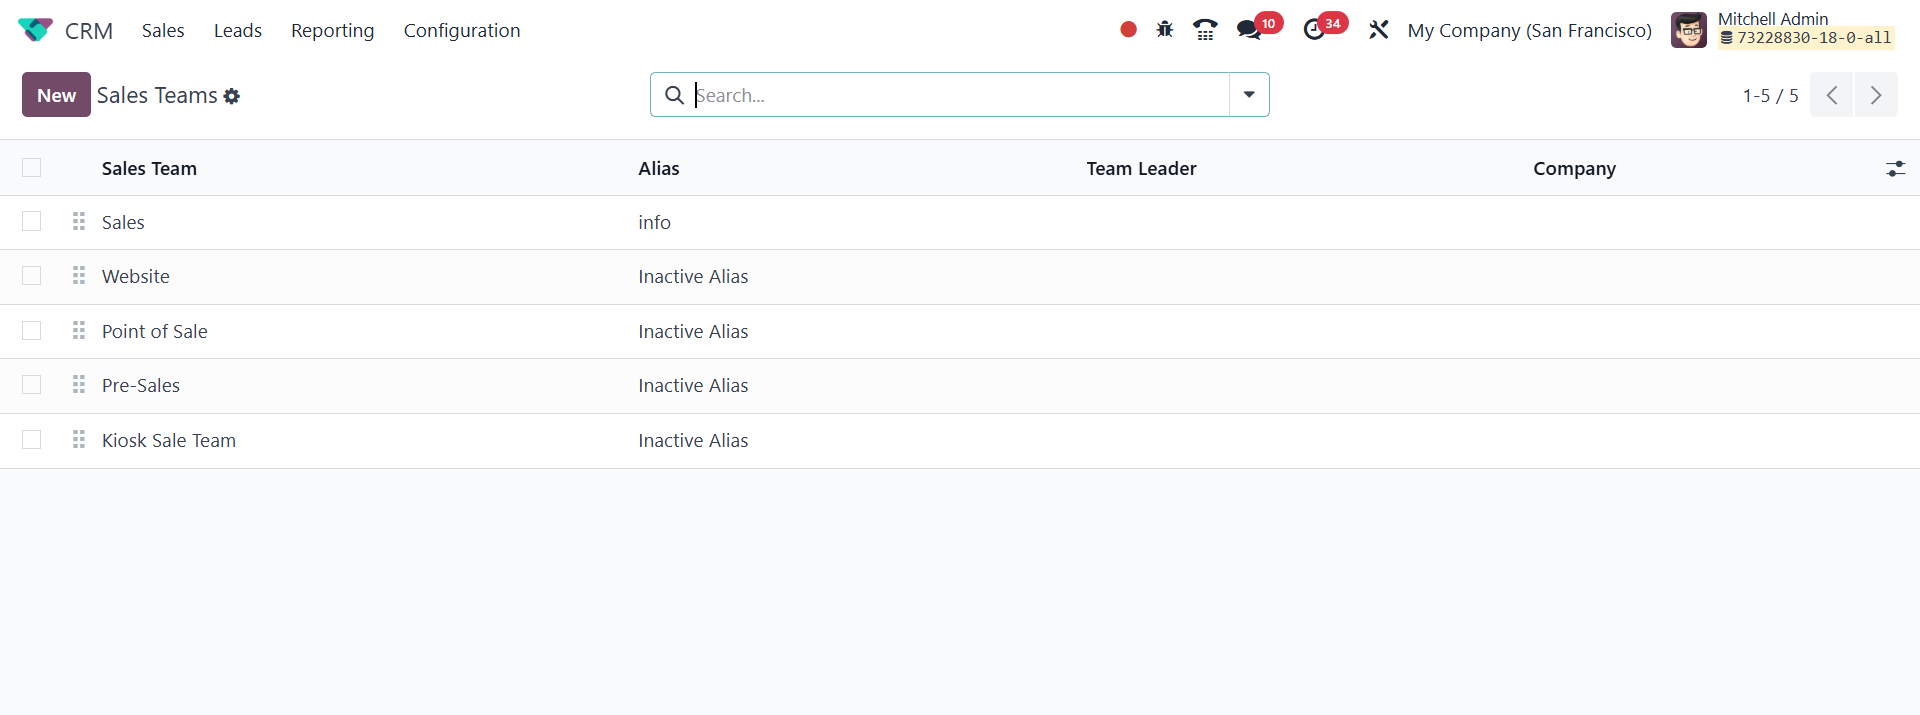Viewport: 1920px width, 715px height.
Task: Open the Configuration menu
Action: click(462, 31)
